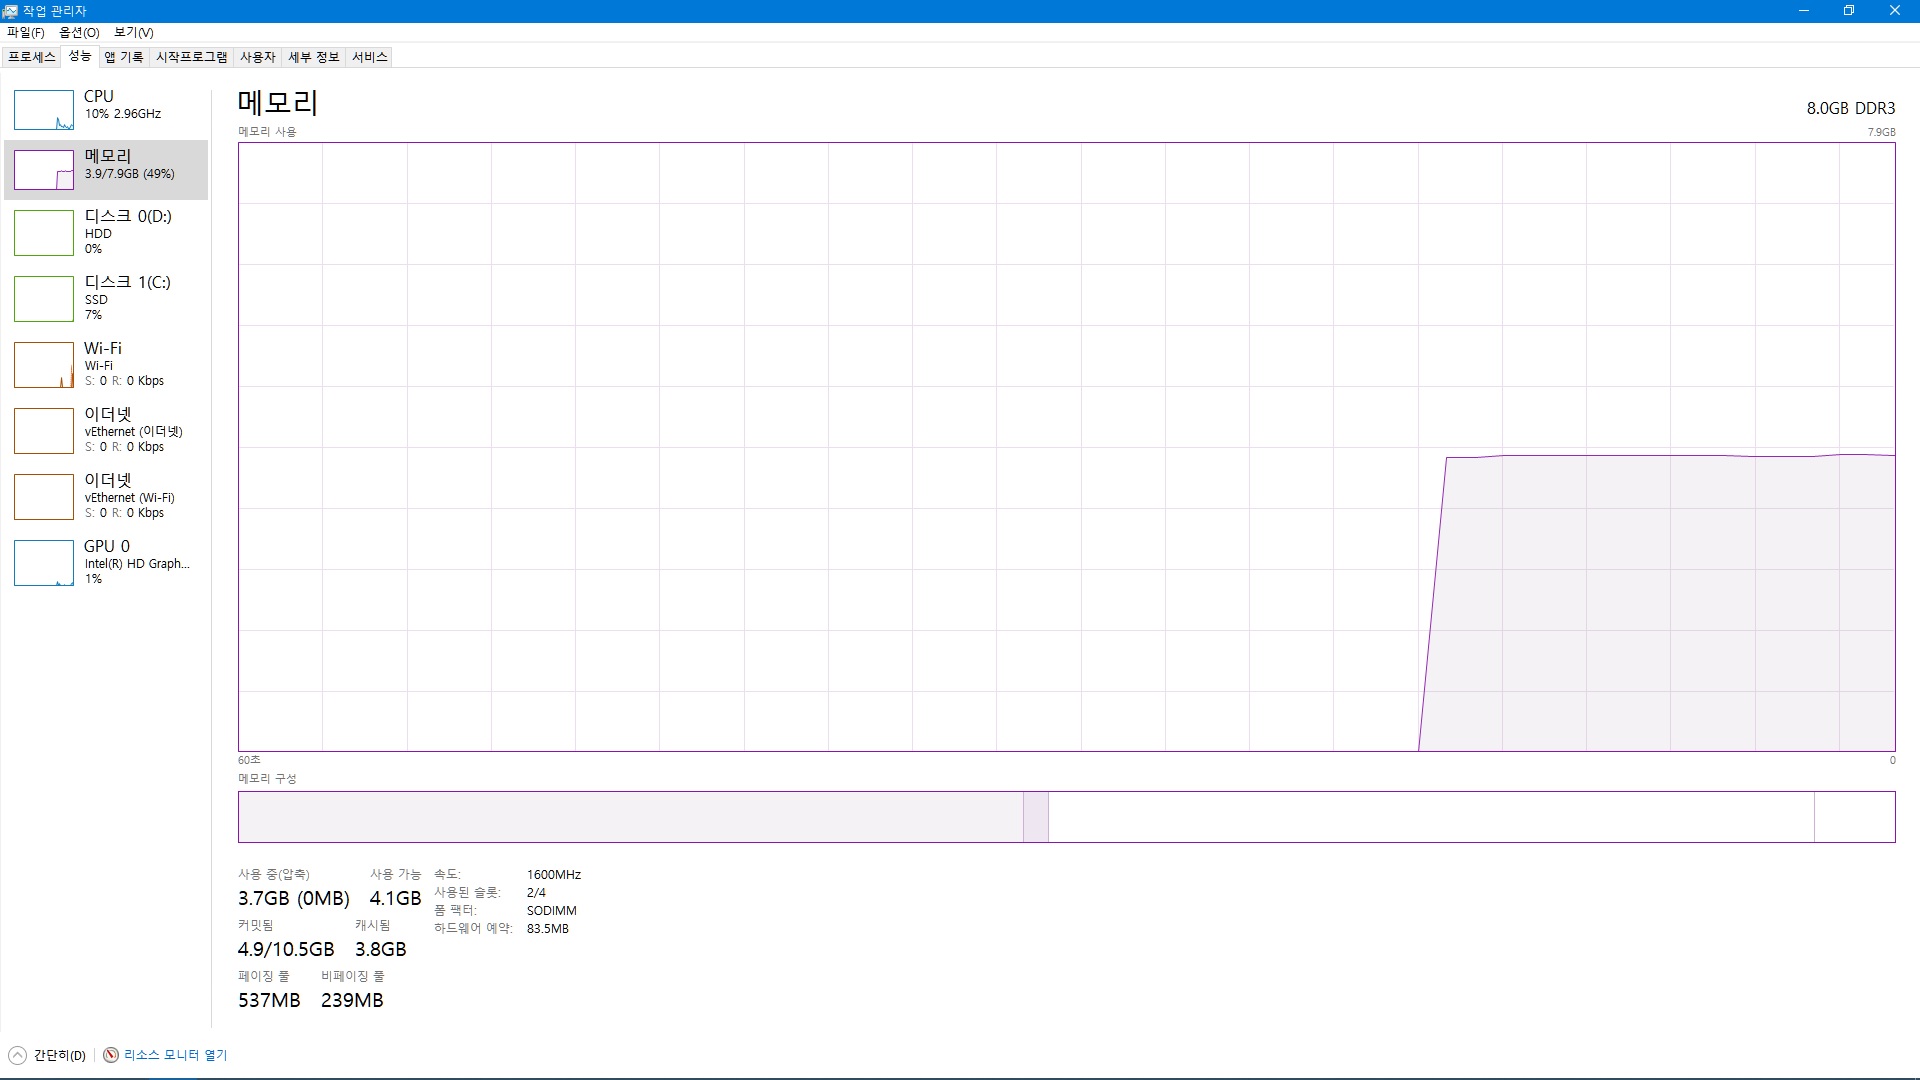Open the 리소스 모니터 열기 link
The image size is (1920, 1080).
pos(176,1055)
